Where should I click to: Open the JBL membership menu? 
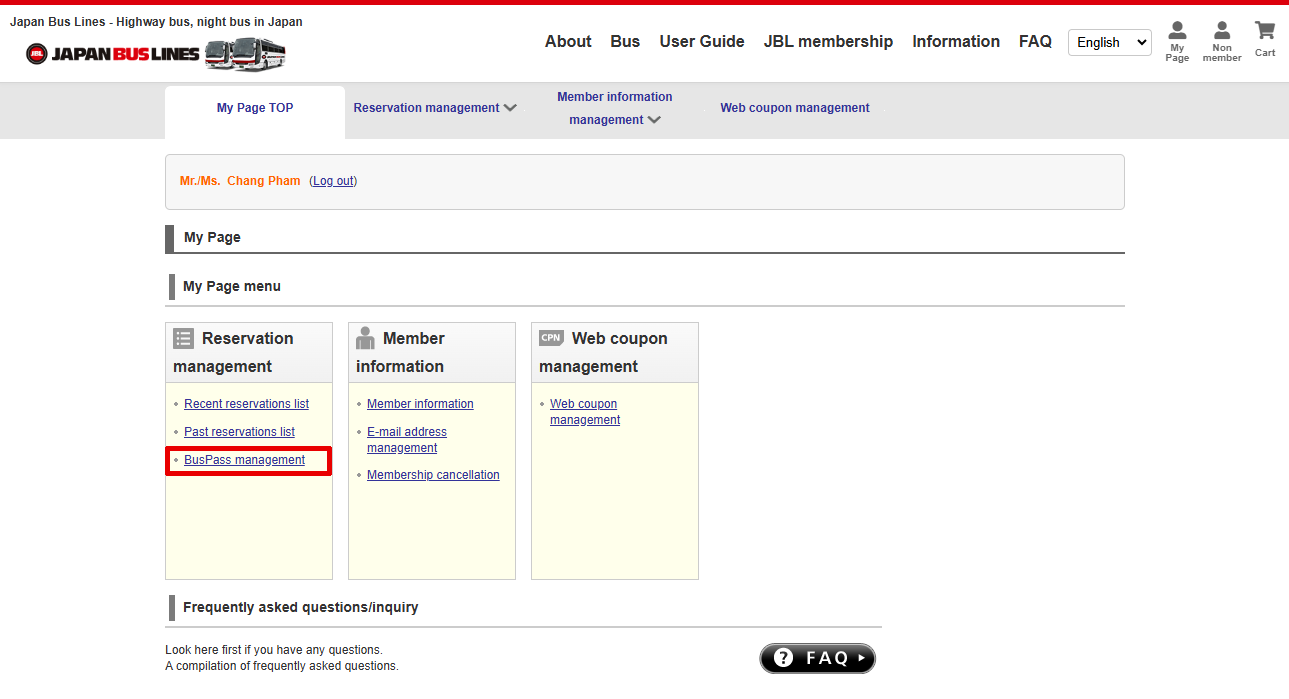point(828,41)
